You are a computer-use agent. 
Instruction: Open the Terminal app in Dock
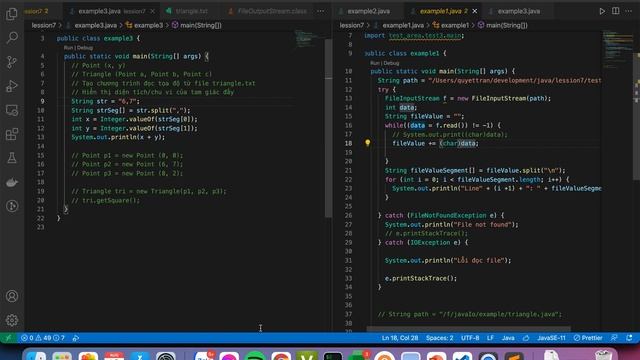[333, 356]
